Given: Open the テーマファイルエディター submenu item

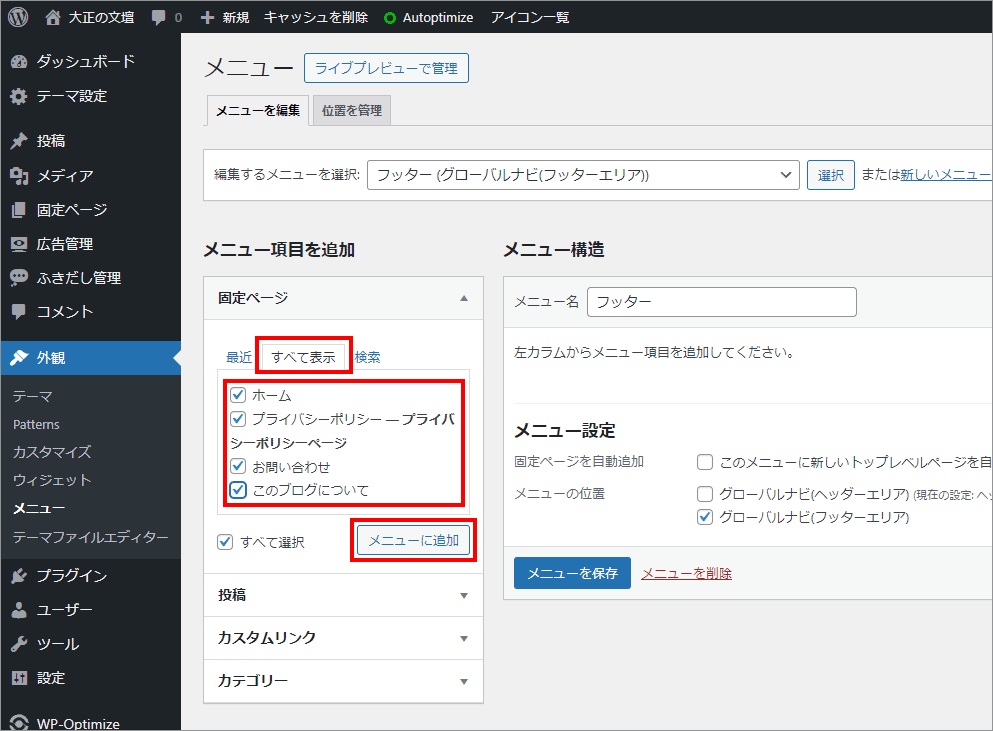Looking at the screenshot, I should tap(91, 537).
